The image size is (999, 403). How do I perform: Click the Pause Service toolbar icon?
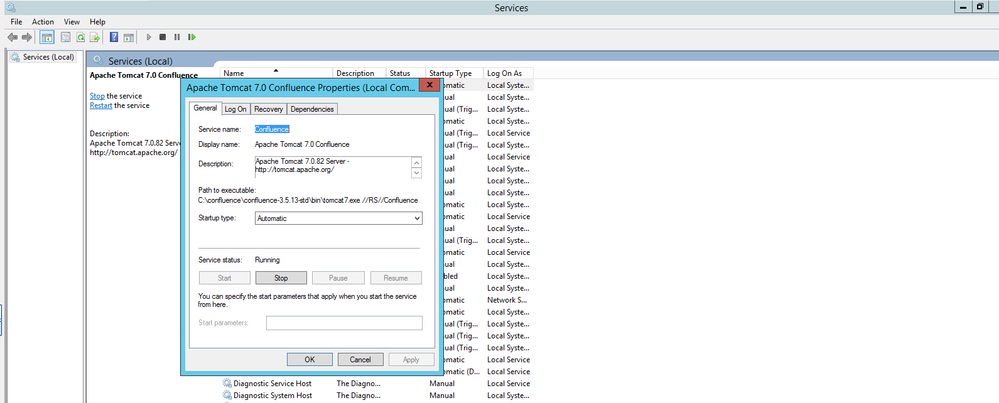(177, 38)
